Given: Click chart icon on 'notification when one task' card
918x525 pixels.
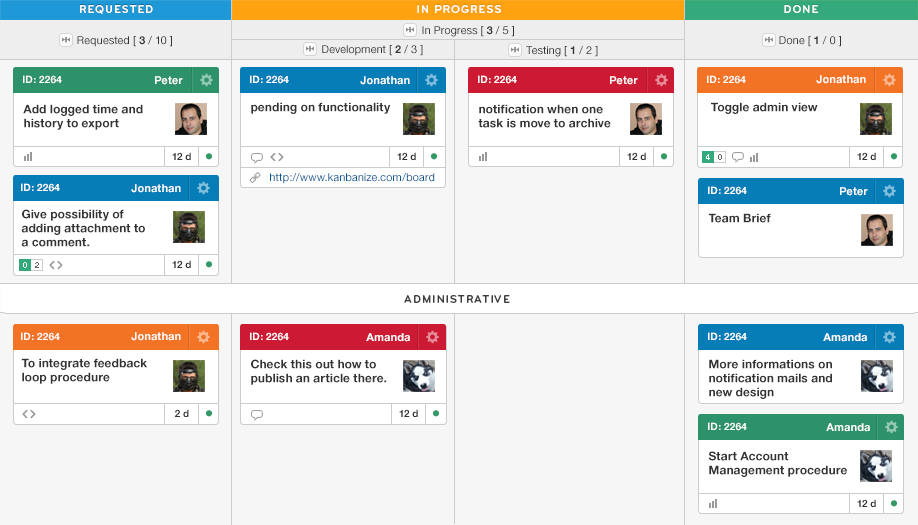Looking at the screenshot, I should pos(483,157).
